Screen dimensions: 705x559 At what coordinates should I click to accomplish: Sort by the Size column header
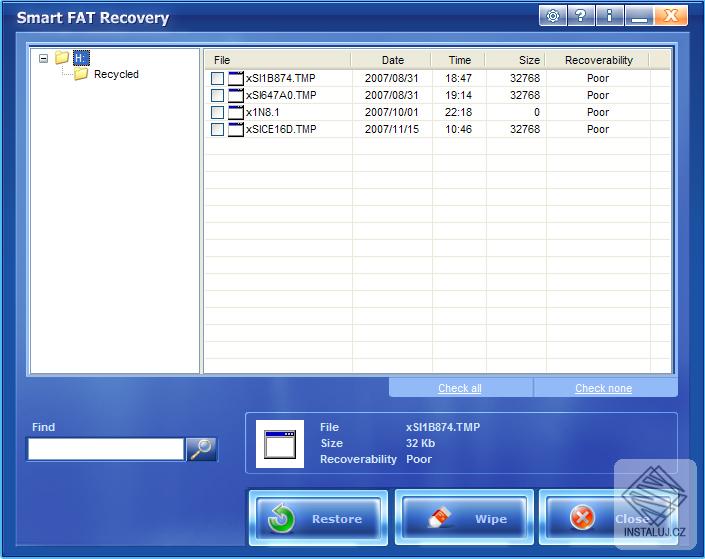tap(516, 60)
